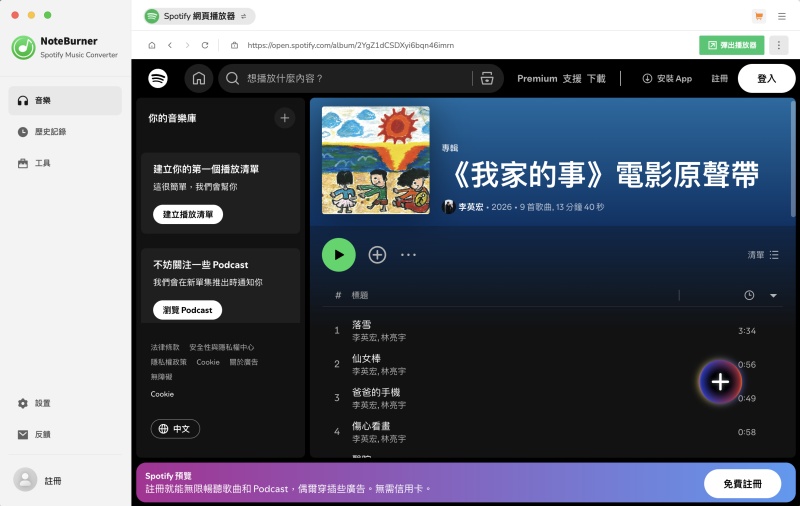Click the NoteBurner app logo
This screenshot has height=506, width=800.
(x=23, y=47)
